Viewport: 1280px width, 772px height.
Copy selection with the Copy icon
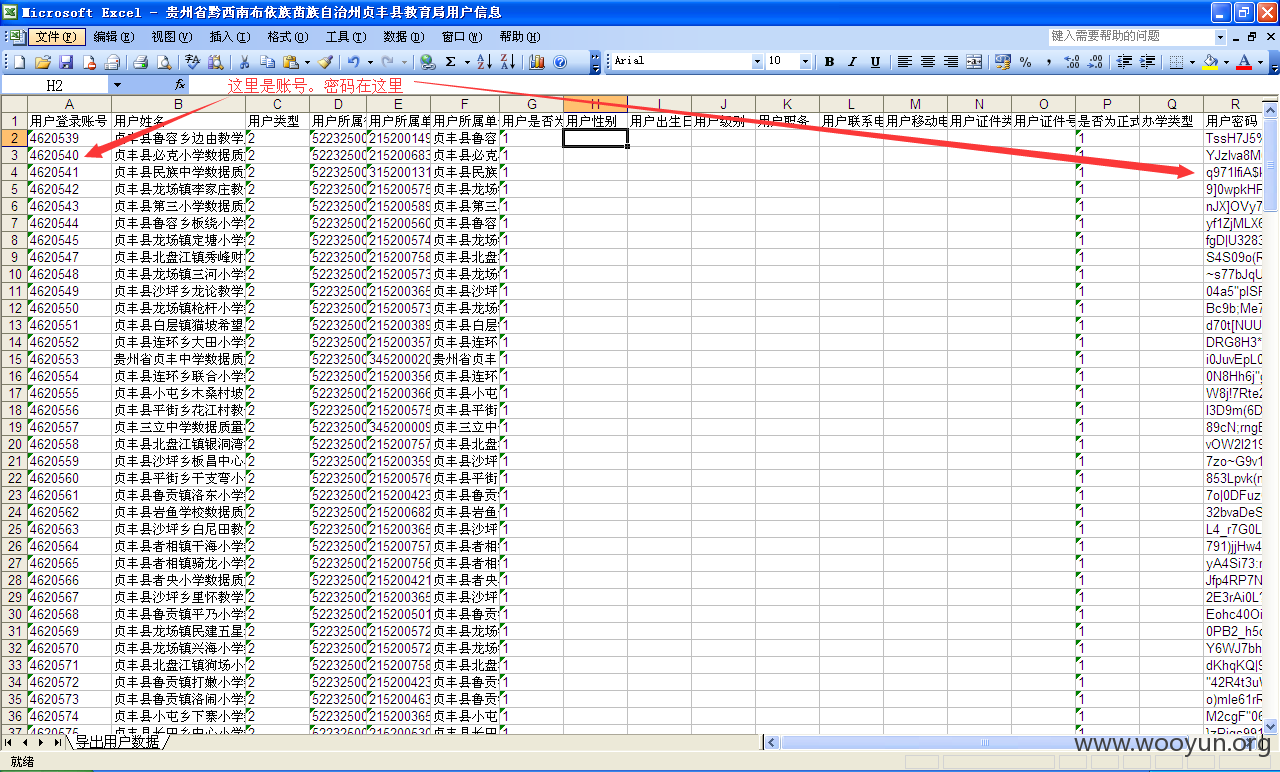tap(267, 62)
